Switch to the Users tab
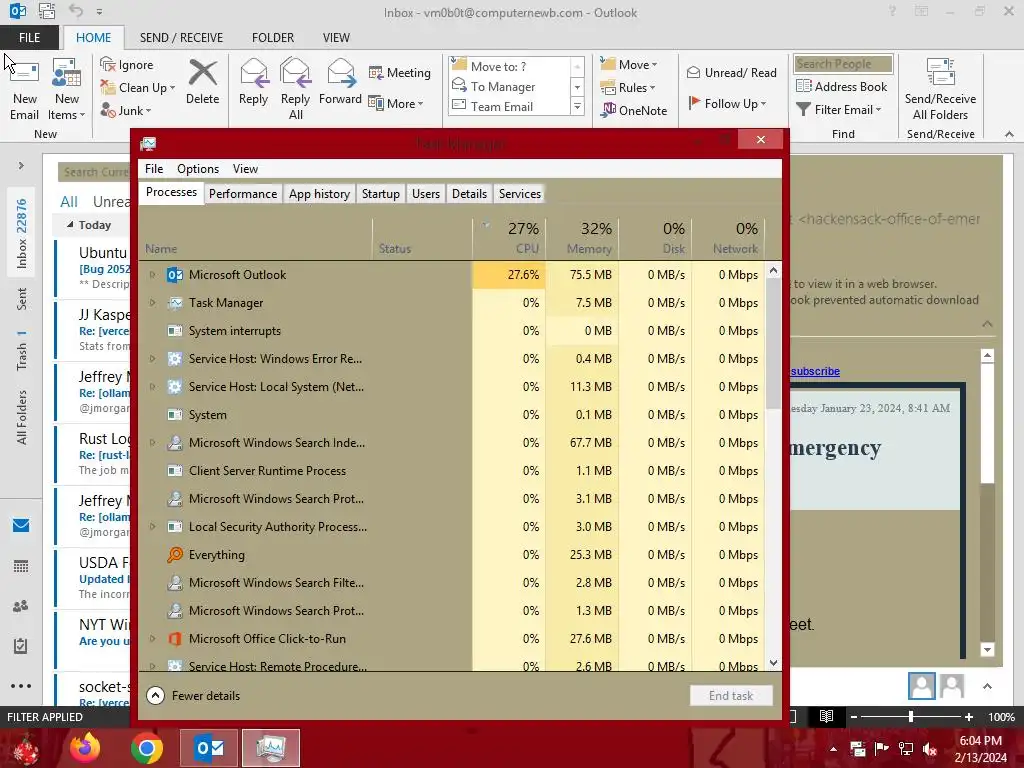The image size is (1024, 768). [426, 194]
